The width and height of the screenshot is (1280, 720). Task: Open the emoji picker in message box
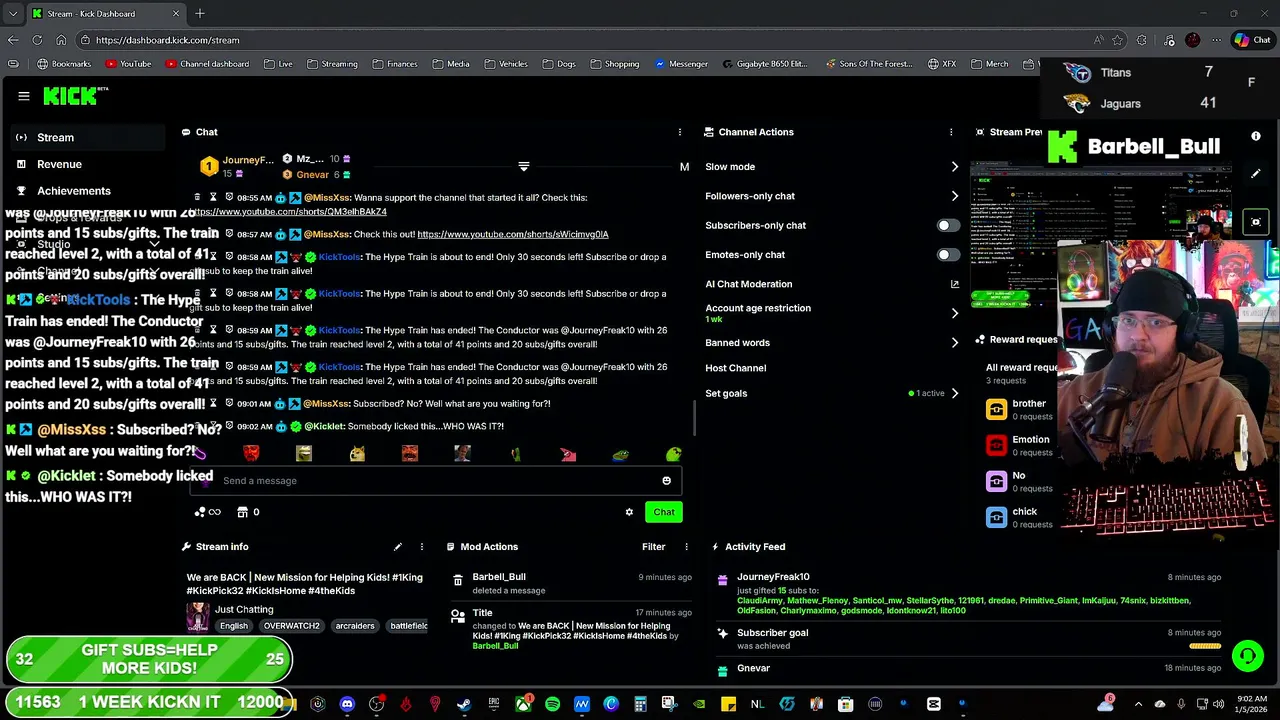[667, 481]
